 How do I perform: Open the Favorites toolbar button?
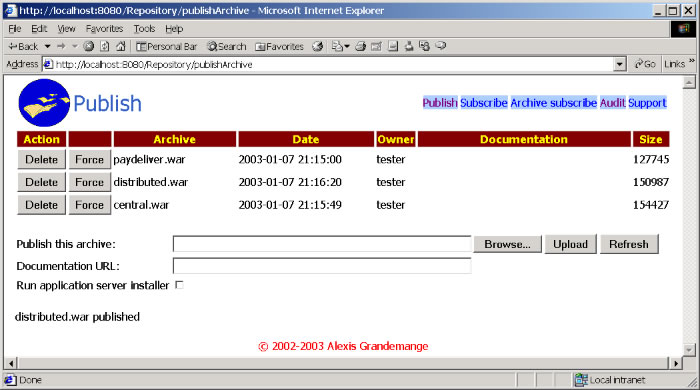[x=279, y=46]
